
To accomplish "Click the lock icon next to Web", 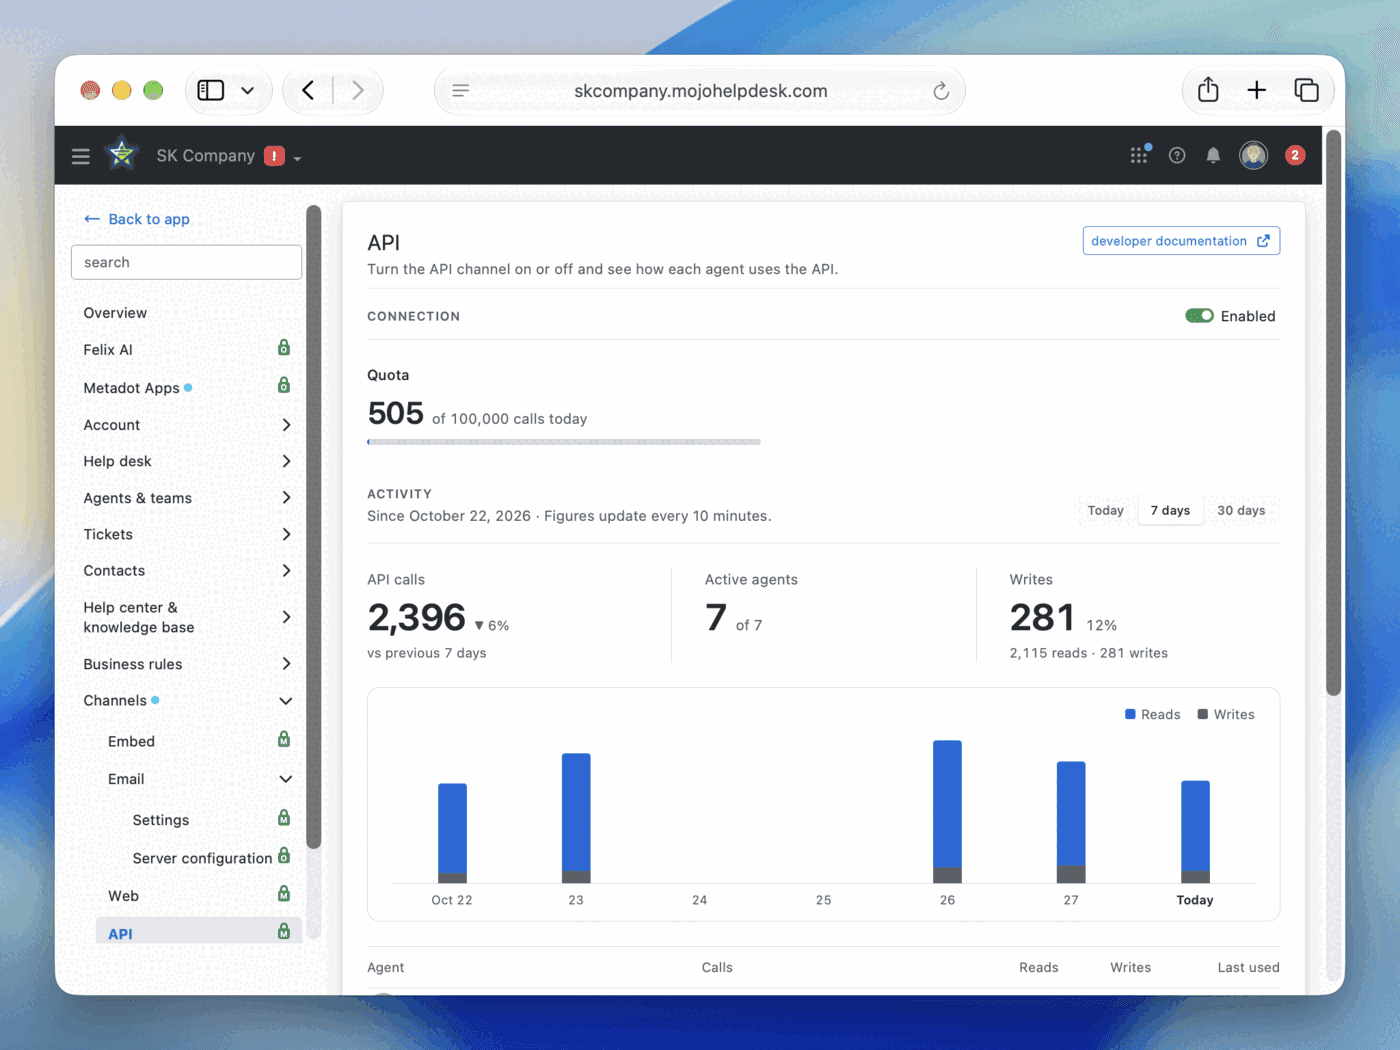I will [284, 894].
